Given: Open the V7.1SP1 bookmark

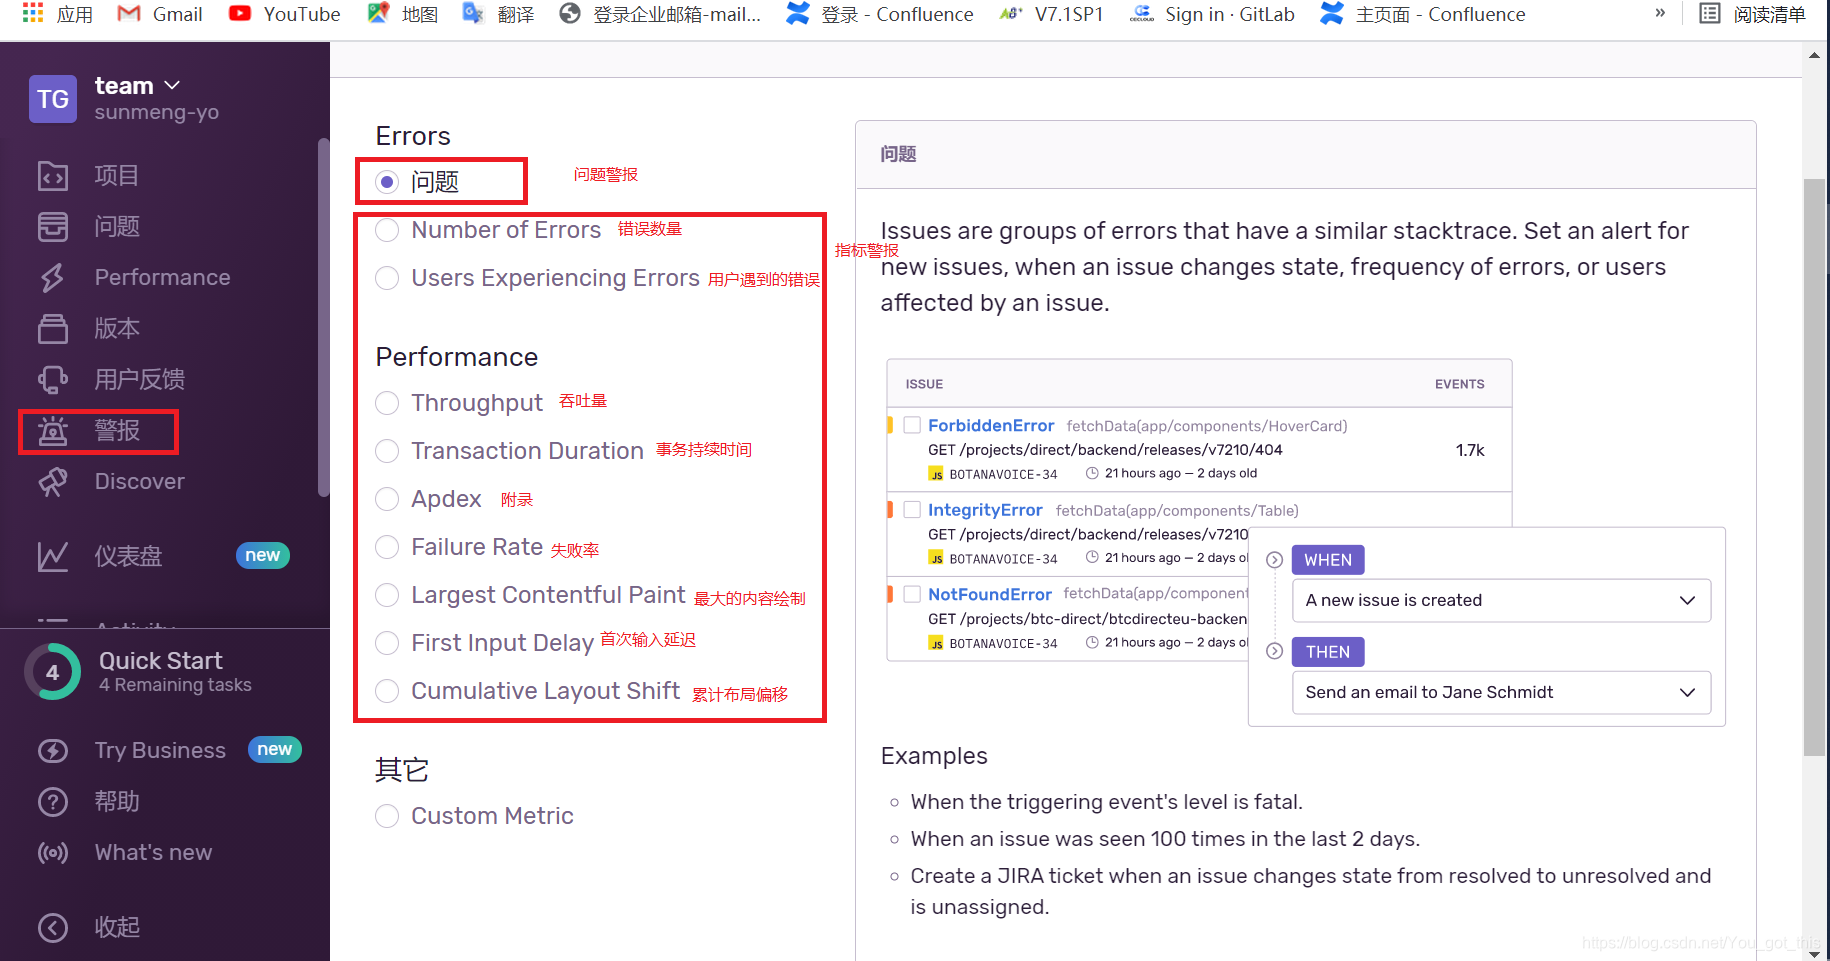Looking at the screenshot, I should pyautogui.click(x=1051, y=14).
